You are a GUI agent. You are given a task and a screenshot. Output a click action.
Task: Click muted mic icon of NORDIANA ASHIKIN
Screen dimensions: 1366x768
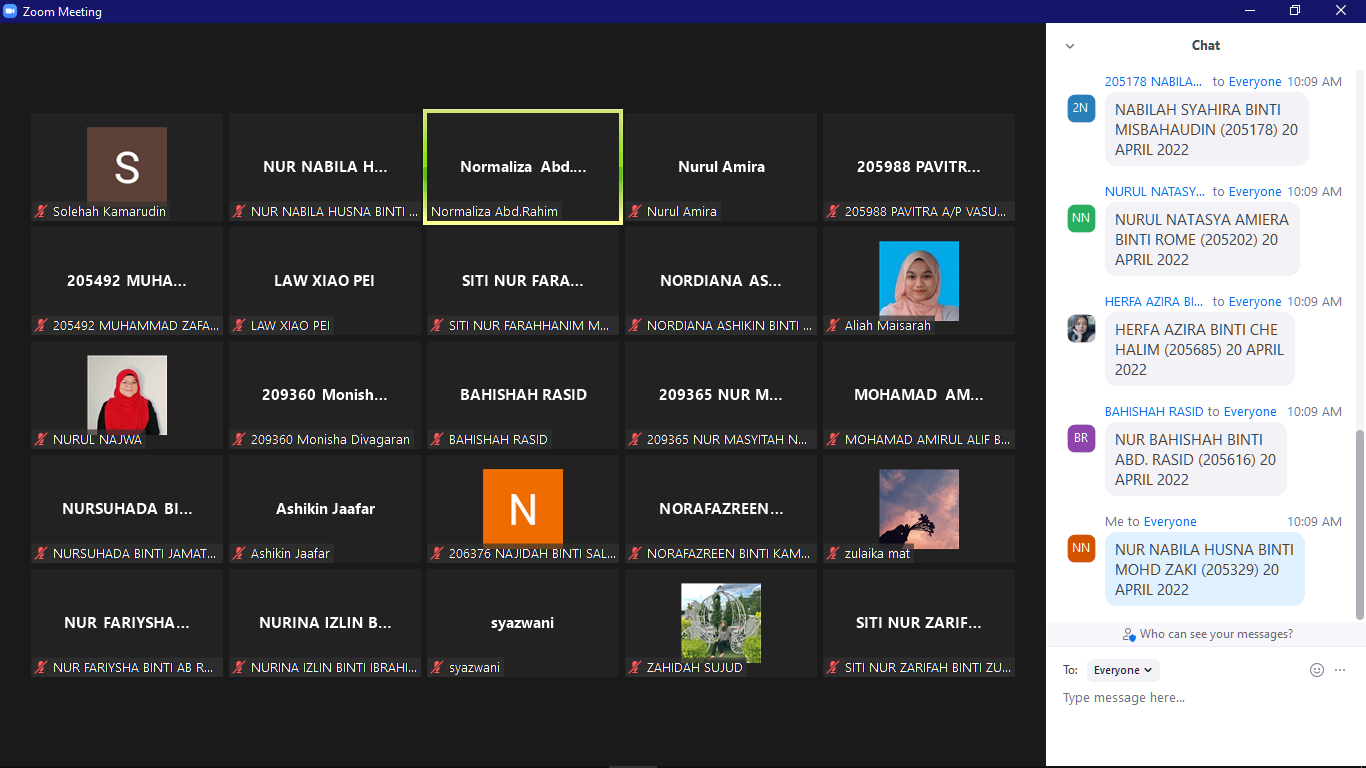tap(636, 326)
